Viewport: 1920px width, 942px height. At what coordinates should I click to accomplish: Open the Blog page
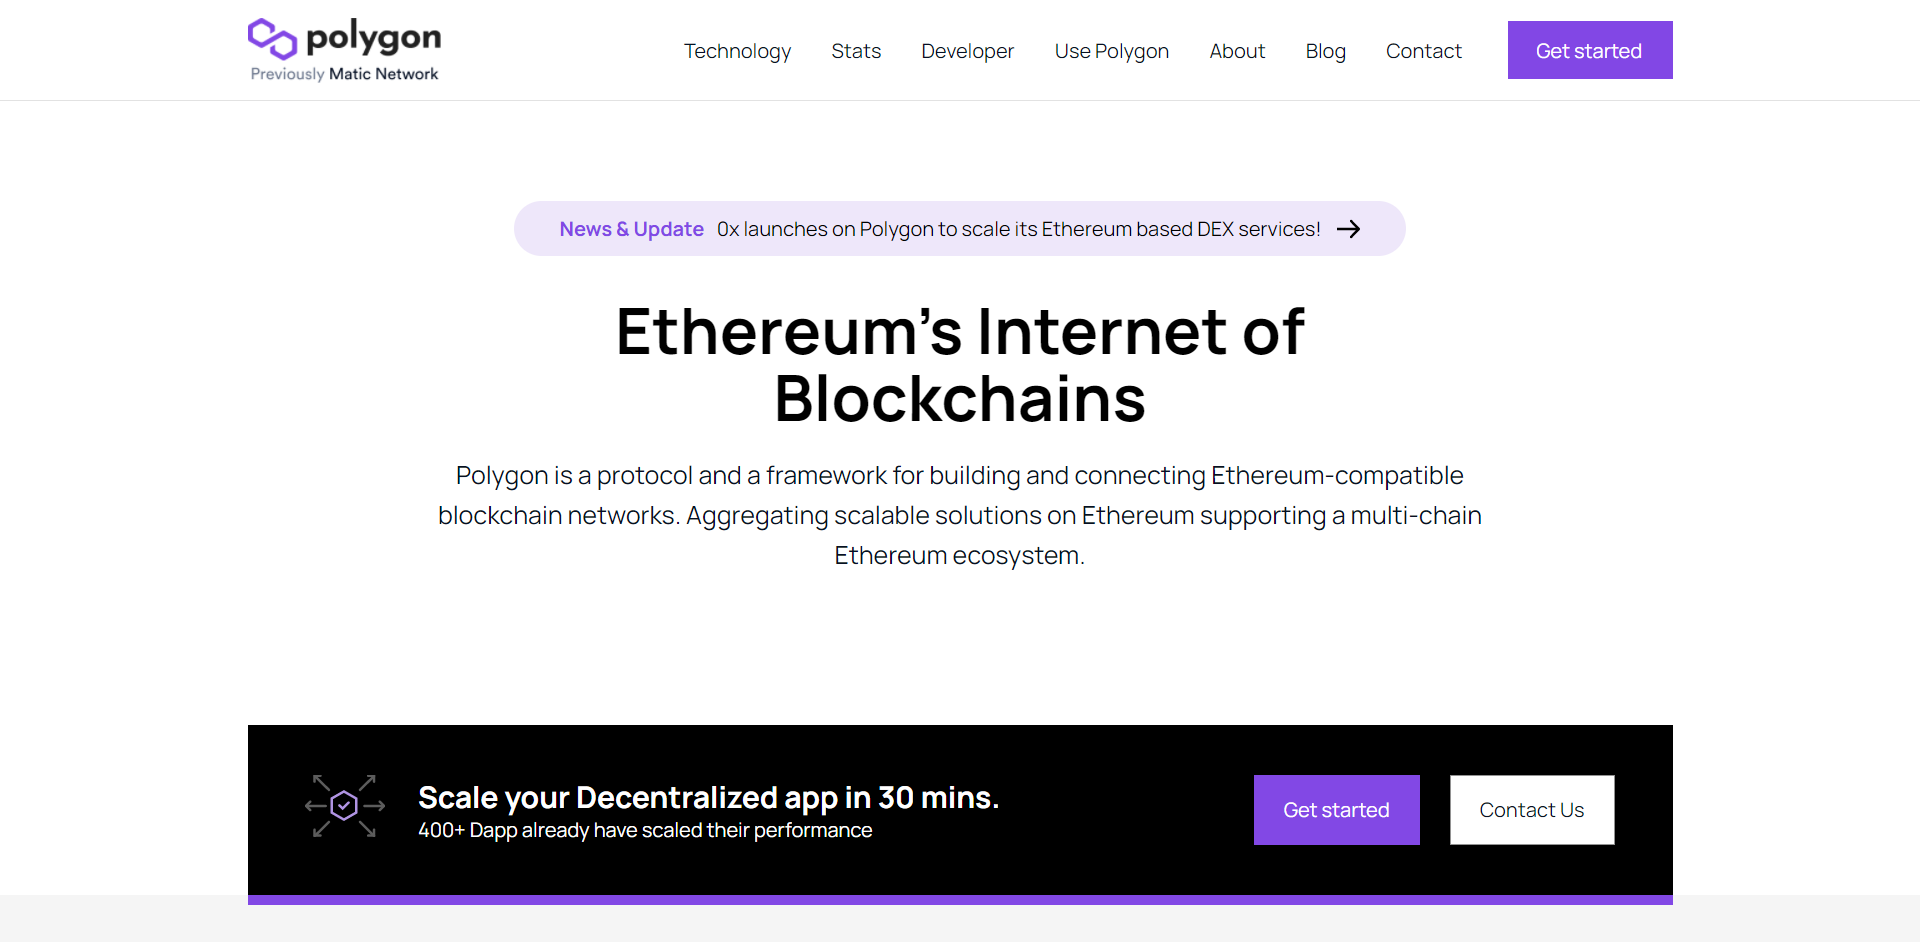coord(1325,51)
